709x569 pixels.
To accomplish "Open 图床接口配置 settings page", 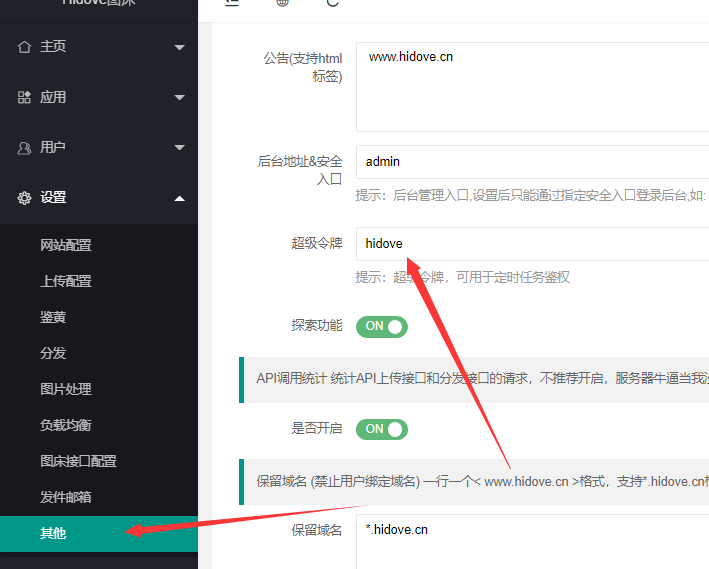I will 99,461.
